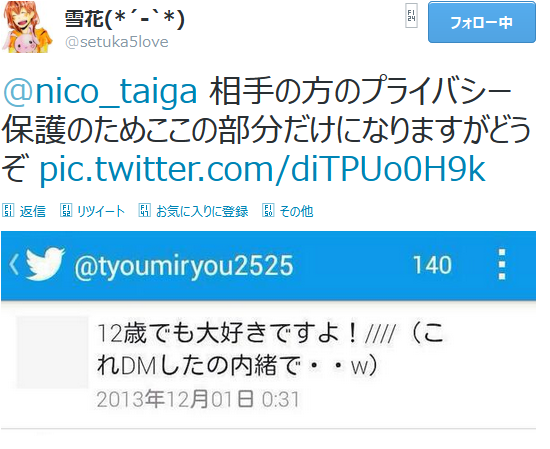Screen dimensions: 550x449
Task: Open 雪花 profile avatar image
Action: (27, 27)
